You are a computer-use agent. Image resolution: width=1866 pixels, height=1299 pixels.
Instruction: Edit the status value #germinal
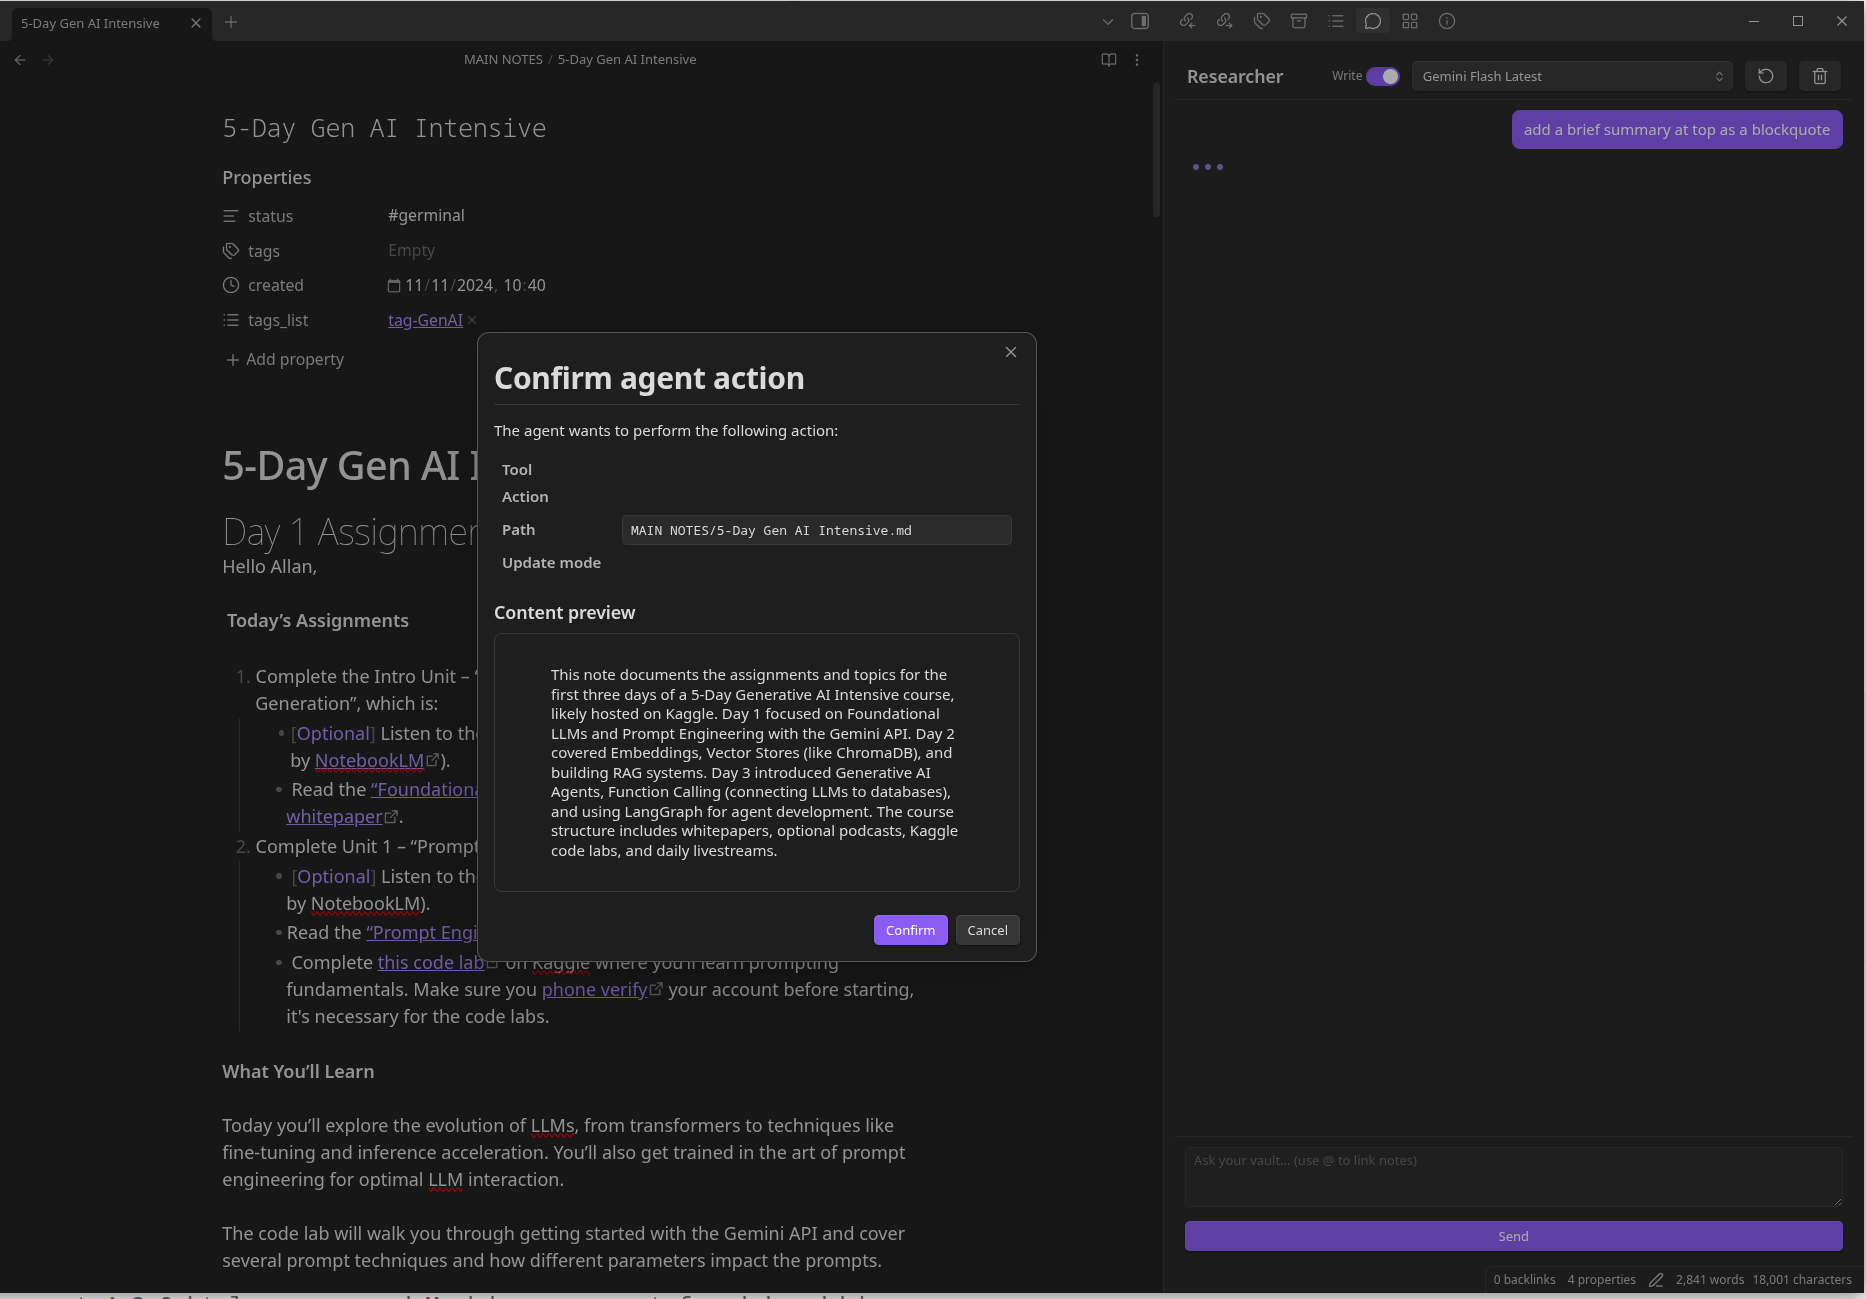point(426,215)
